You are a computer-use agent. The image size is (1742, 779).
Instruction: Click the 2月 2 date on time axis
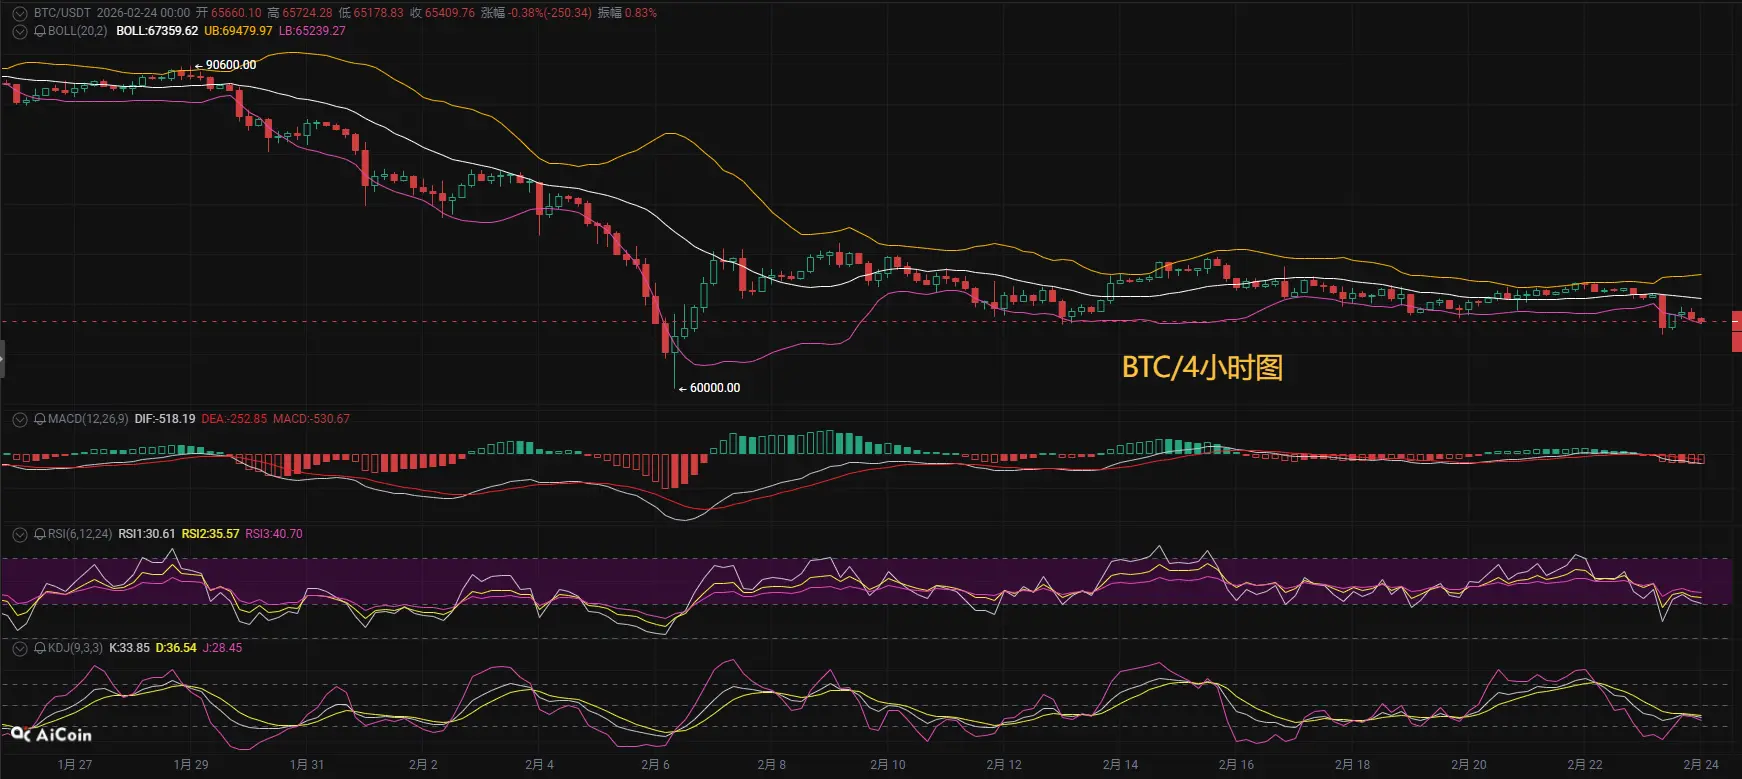tap(423, 765)
